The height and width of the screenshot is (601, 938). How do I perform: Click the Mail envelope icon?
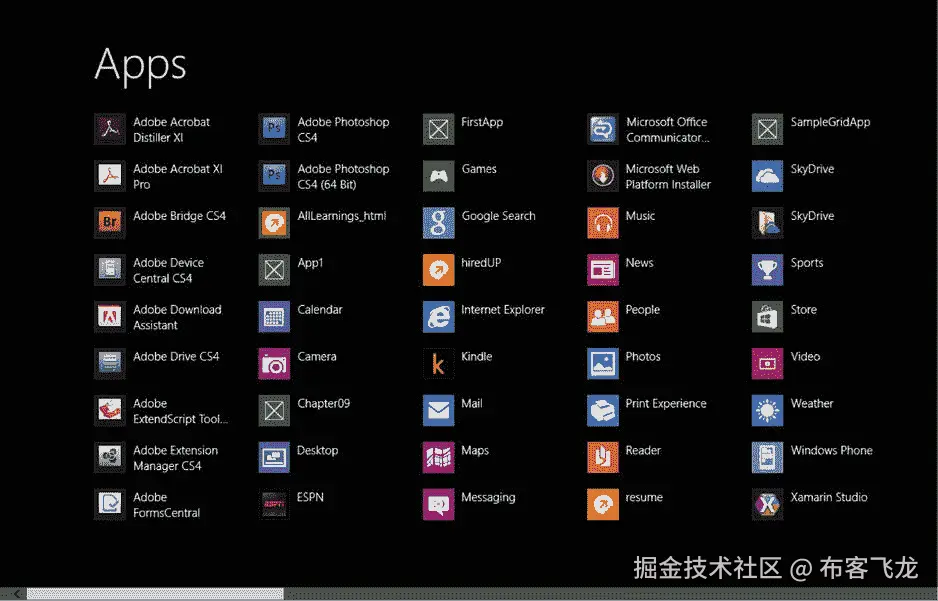pyautogui.click(x=438, y=411)
